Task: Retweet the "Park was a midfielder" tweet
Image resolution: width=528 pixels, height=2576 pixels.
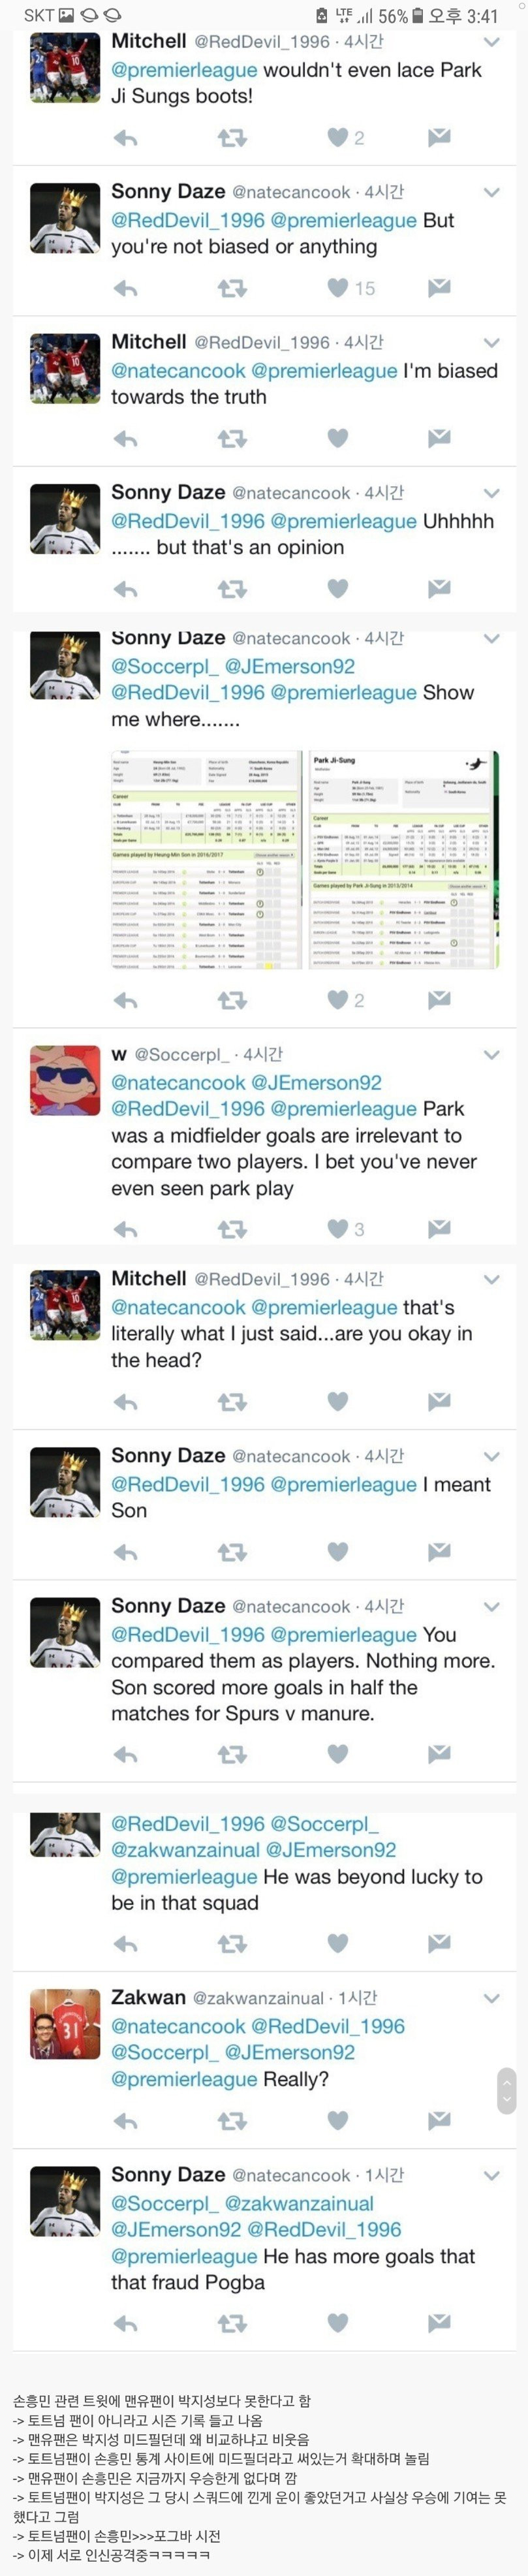Action: click(x=232, y=1229)
